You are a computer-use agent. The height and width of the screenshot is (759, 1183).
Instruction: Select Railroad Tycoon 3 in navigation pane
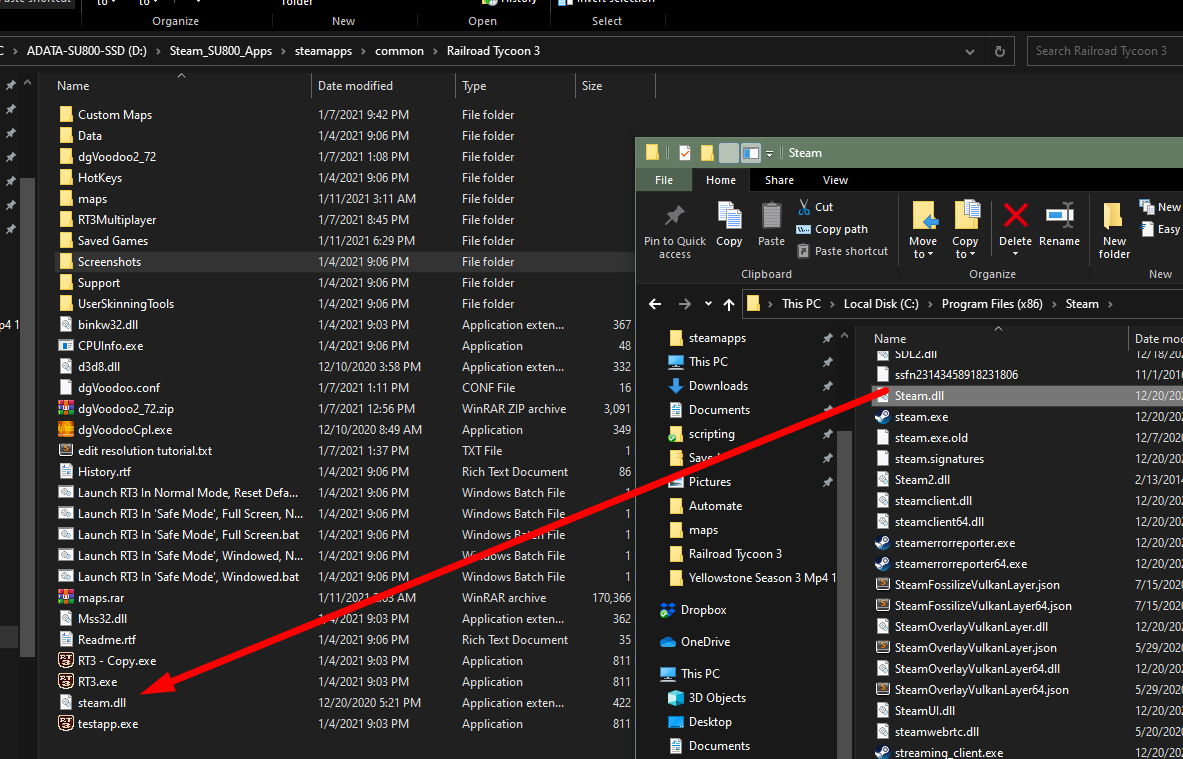point(735,554)
